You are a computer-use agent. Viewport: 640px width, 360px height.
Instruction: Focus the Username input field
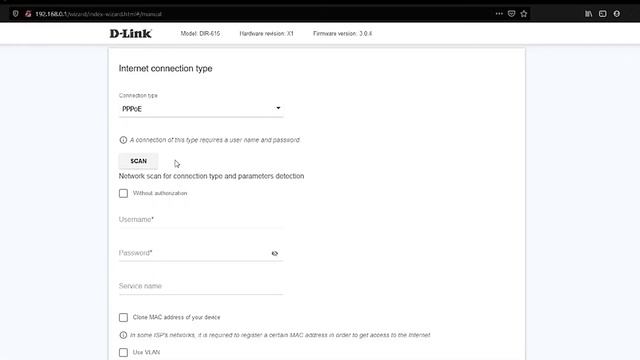click(x=201, y=220)
